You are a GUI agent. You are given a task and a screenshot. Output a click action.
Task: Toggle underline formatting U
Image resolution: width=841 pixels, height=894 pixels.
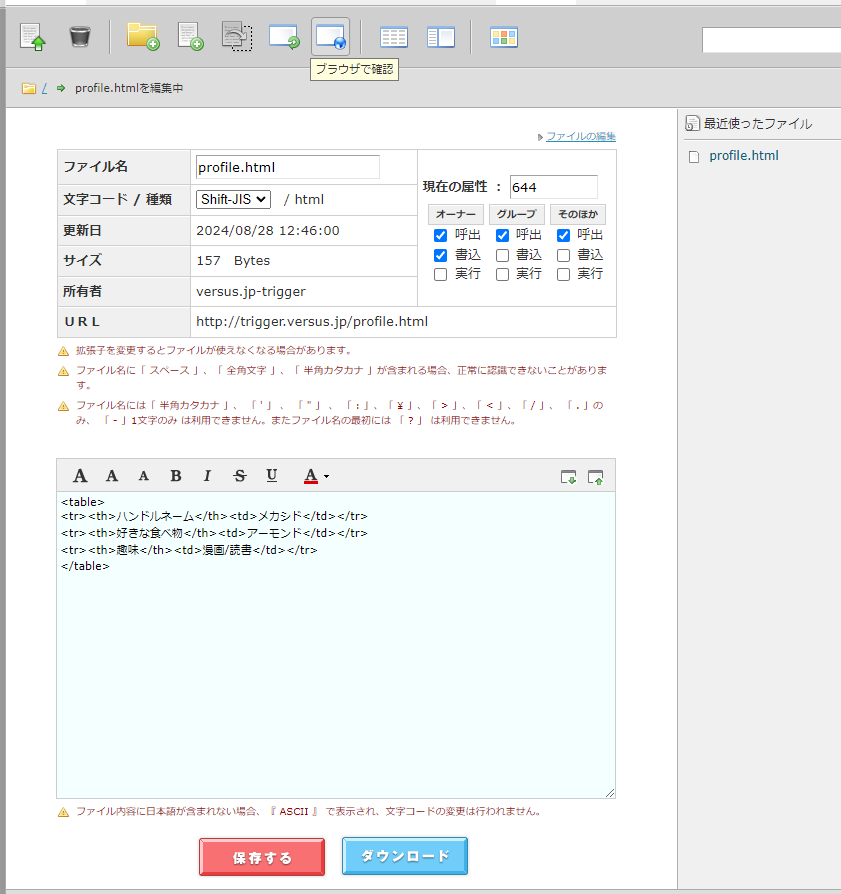point(272,476)
